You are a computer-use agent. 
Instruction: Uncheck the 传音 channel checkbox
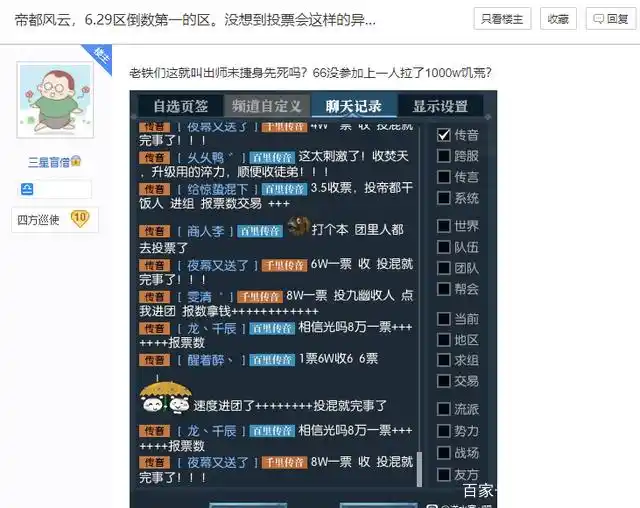tap(444, 135)
